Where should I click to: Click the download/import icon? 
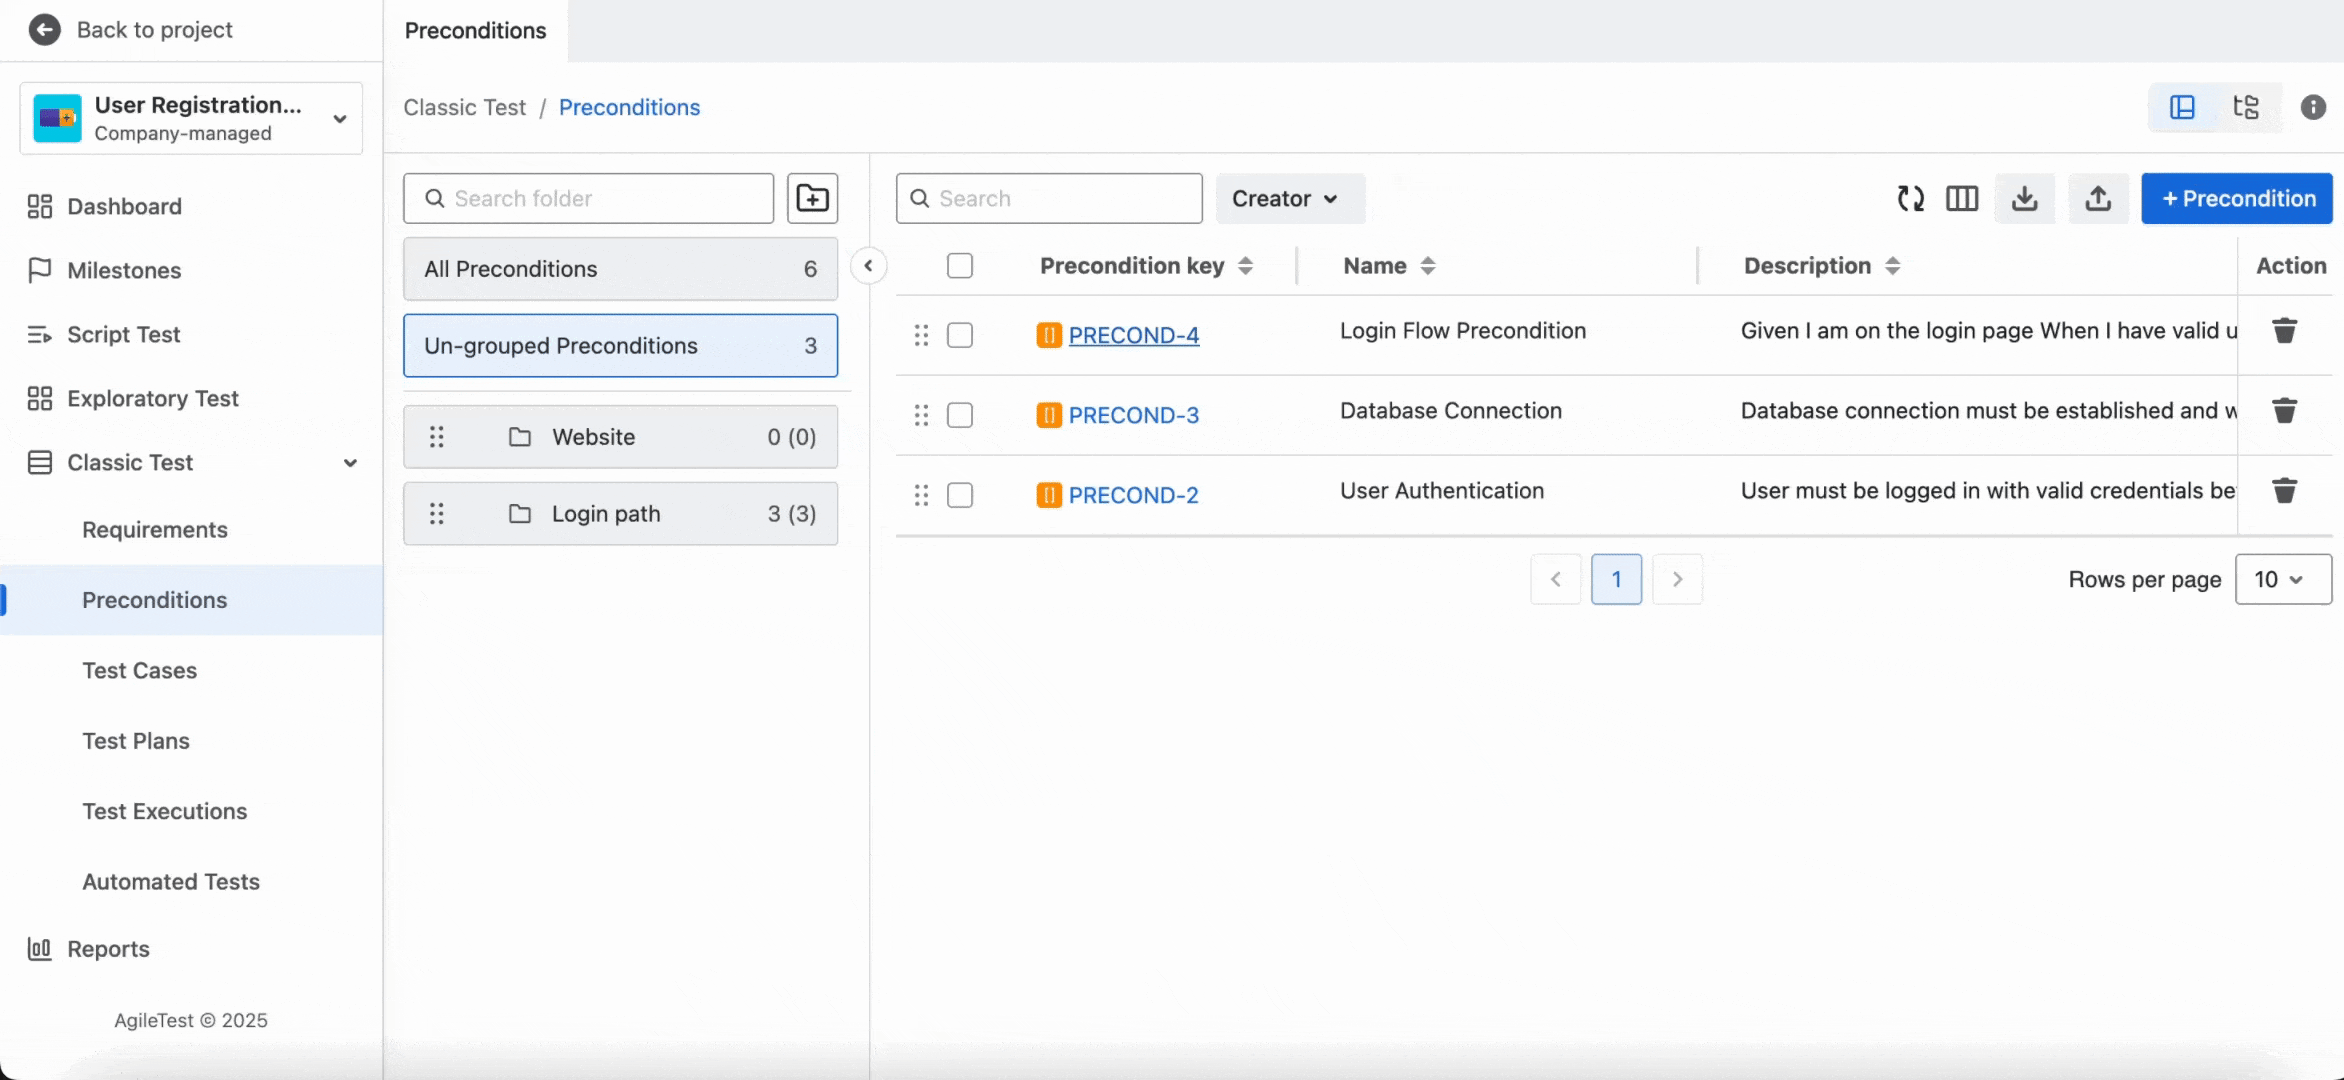pos(2024,198)
